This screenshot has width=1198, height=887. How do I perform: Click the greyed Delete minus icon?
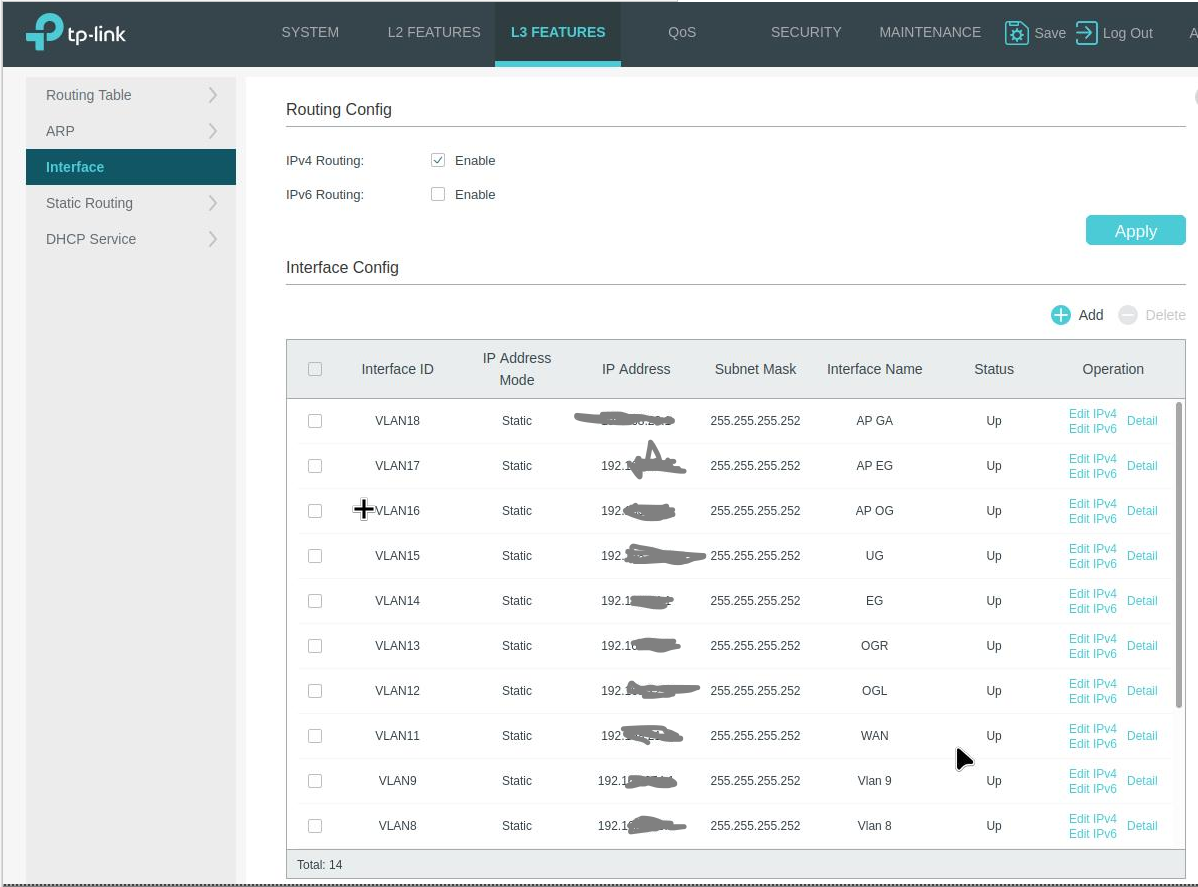(1128, 315)
